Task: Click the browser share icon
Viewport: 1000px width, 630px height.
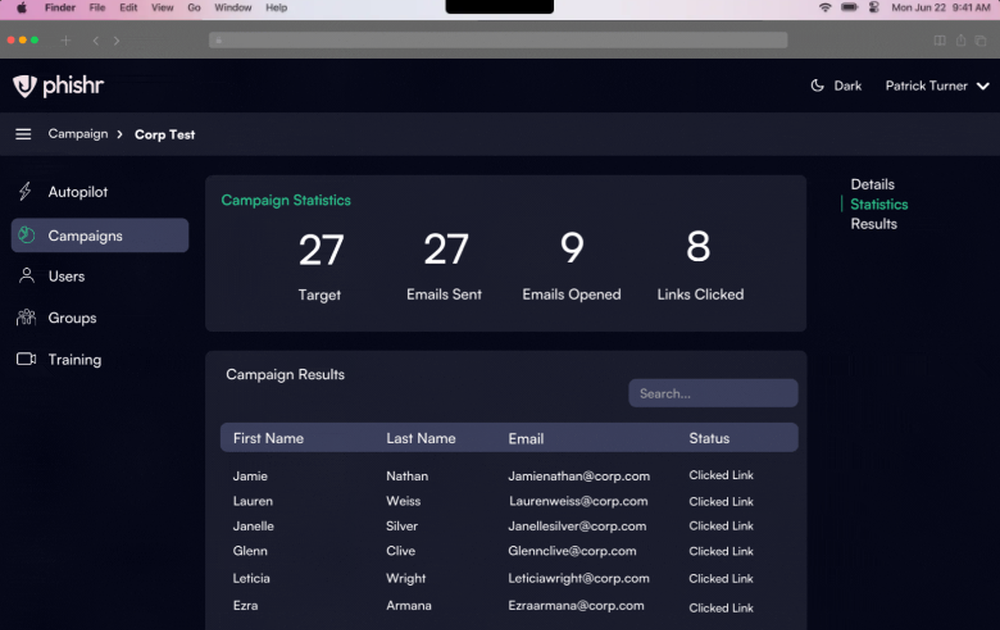Action: (x=960, y=40)
